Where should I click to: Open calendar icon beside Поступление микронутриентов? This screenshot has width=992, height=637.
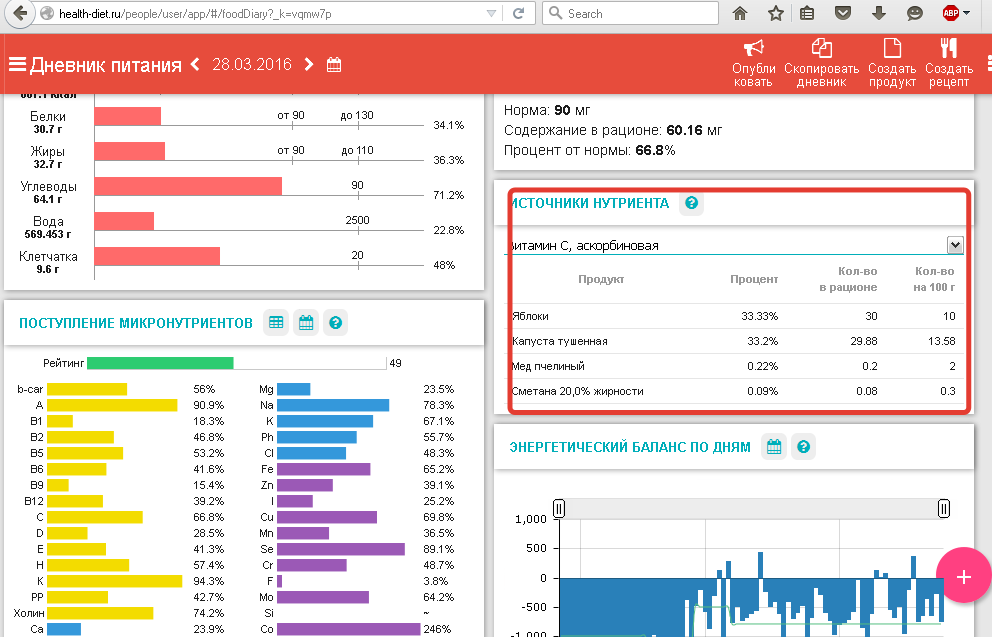(x=306, y=323)
